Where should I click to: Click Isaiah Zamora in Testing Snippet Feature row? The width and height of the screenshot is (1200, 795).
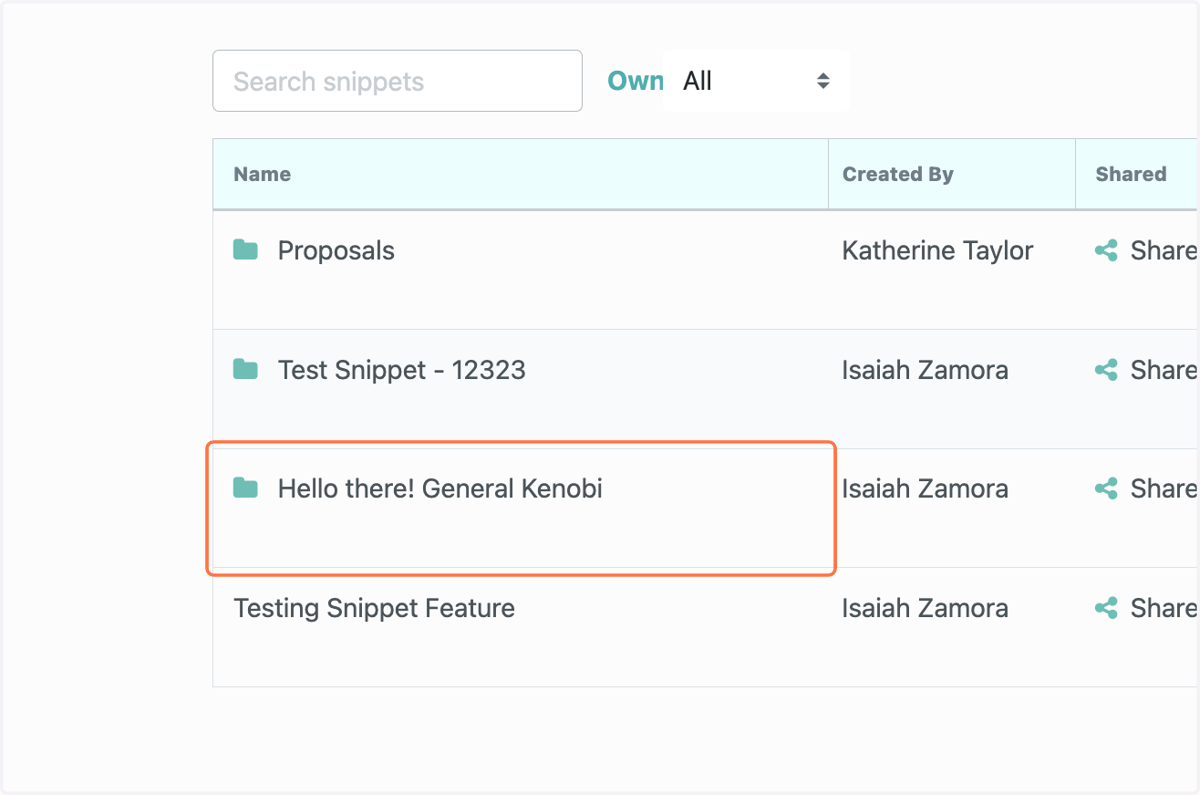click(925, 608)
